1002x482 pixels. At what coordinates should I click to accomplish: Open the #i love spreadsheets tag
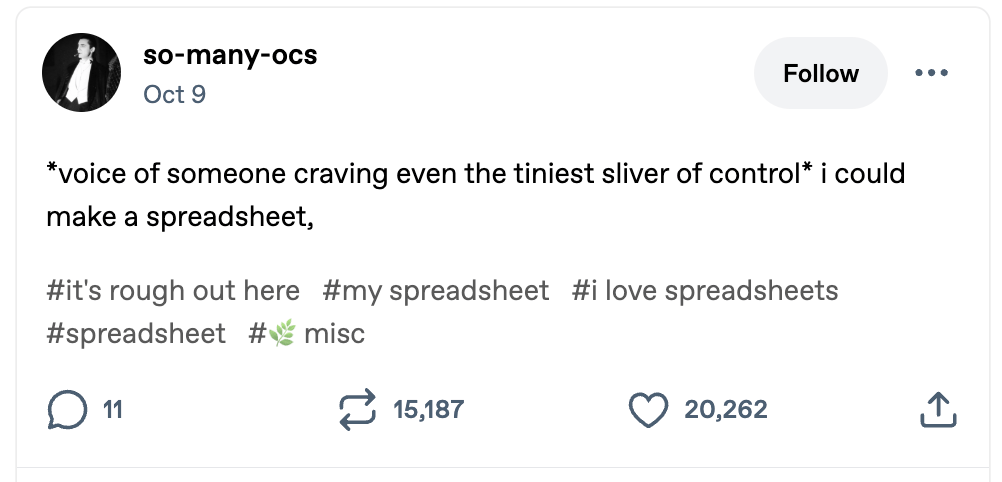[705, 291]
